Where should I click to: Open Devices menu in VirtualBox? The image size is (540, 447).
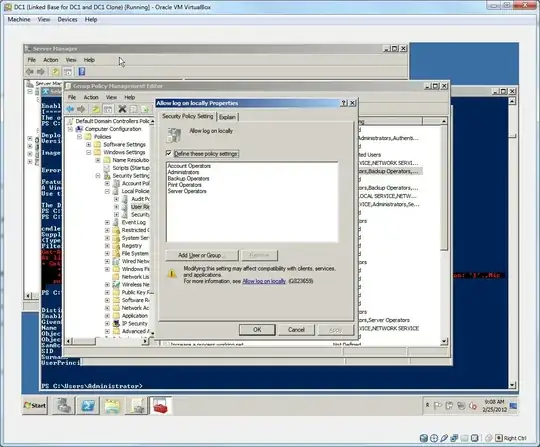click(68, 20)
